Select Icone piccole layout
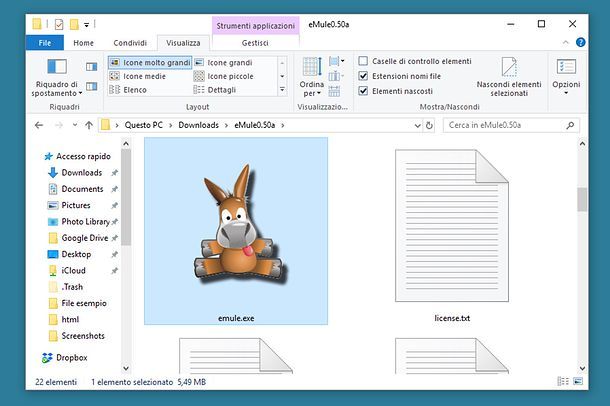610x406 pixels. coord(224,76)
